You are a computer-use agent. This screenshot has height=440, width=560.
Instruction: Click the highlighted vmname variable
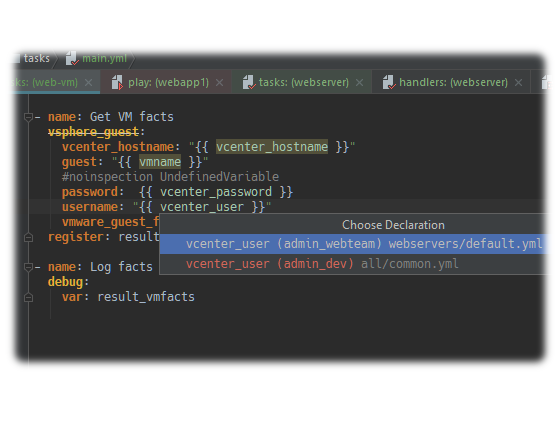[160, 162]
